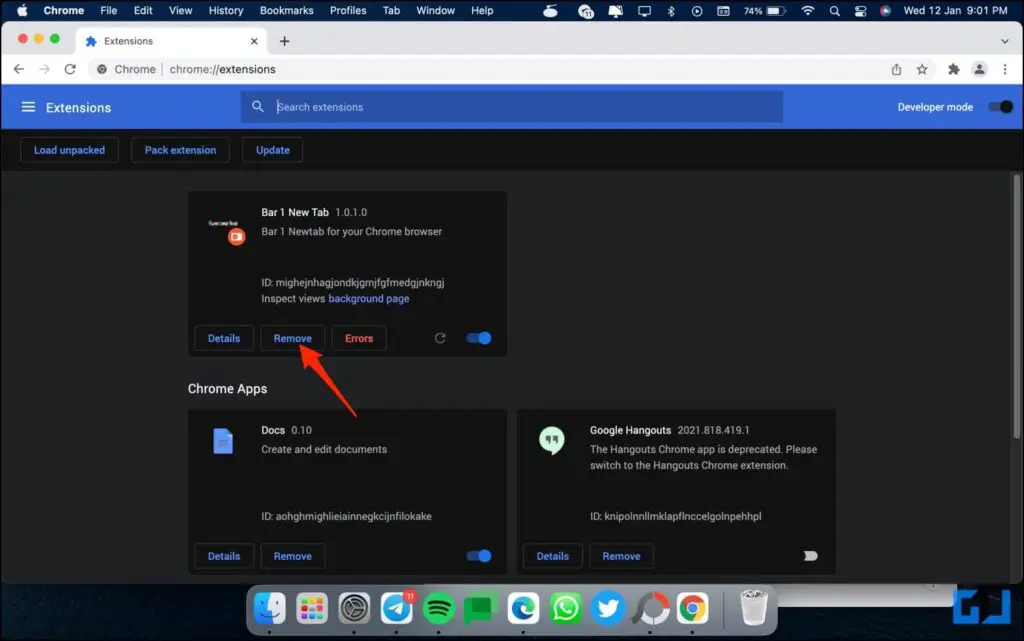The height and width of the screenshot is (641, 1024).
Task: Bookmark this page with the star icon
Action: pos(922,69)
